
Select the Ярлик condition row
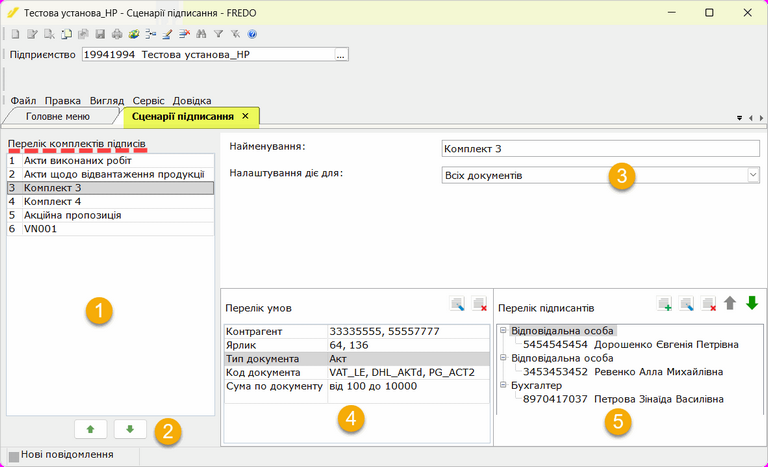coord(357,345)
